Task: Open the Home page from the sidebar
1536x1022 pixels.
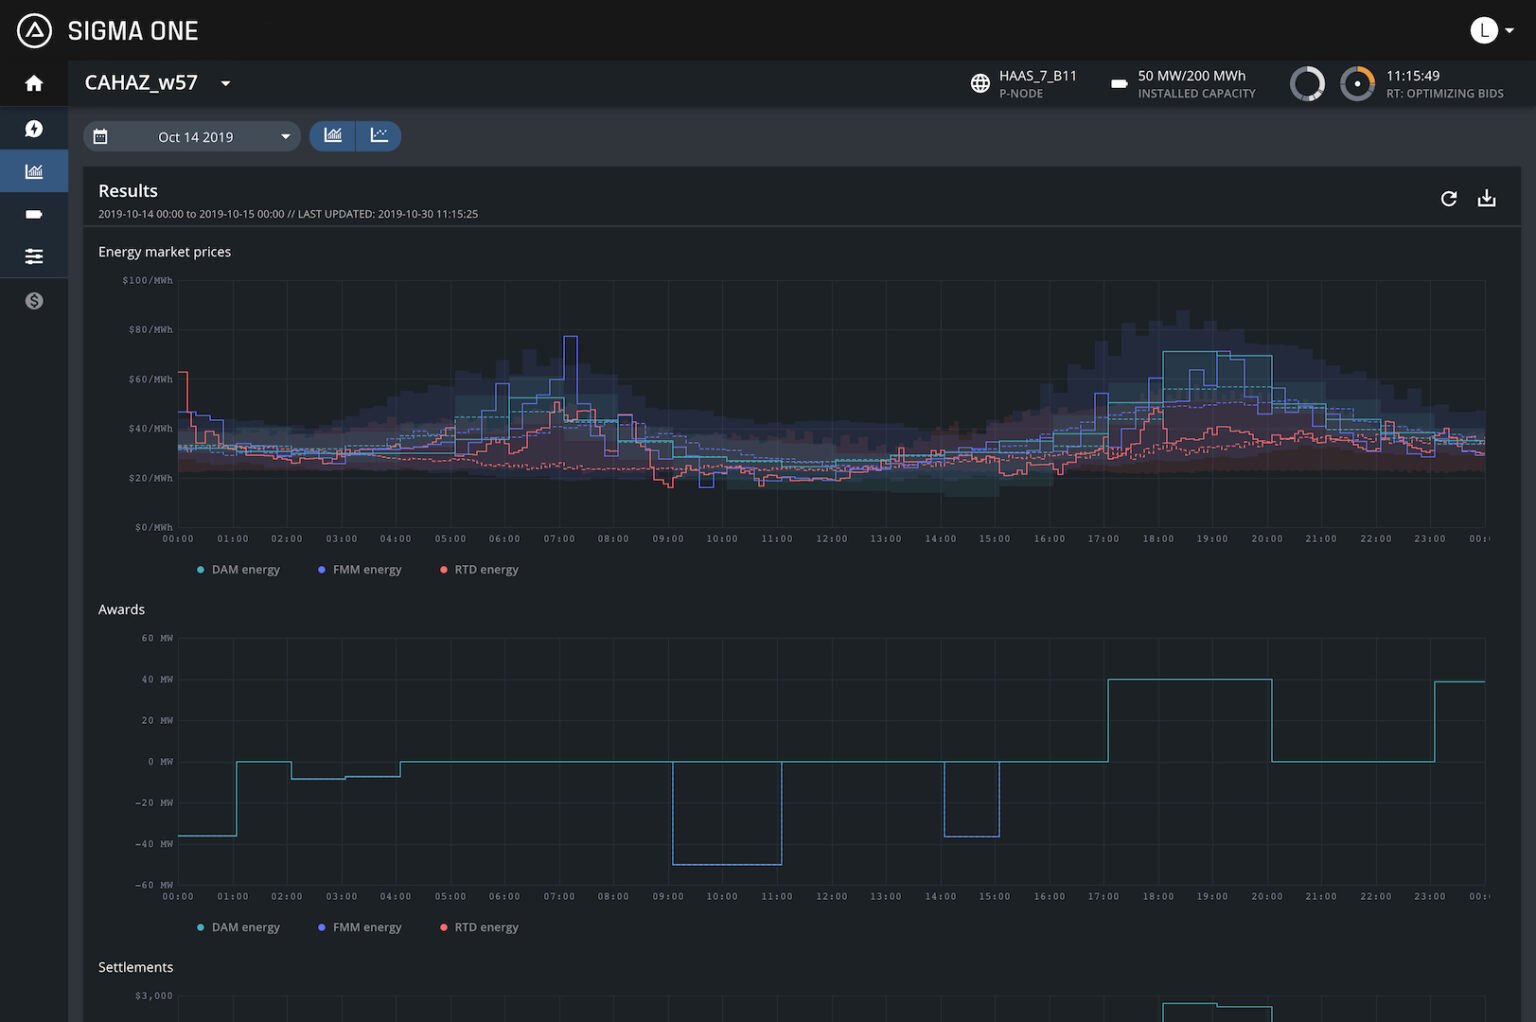Action: coord(33,84)
